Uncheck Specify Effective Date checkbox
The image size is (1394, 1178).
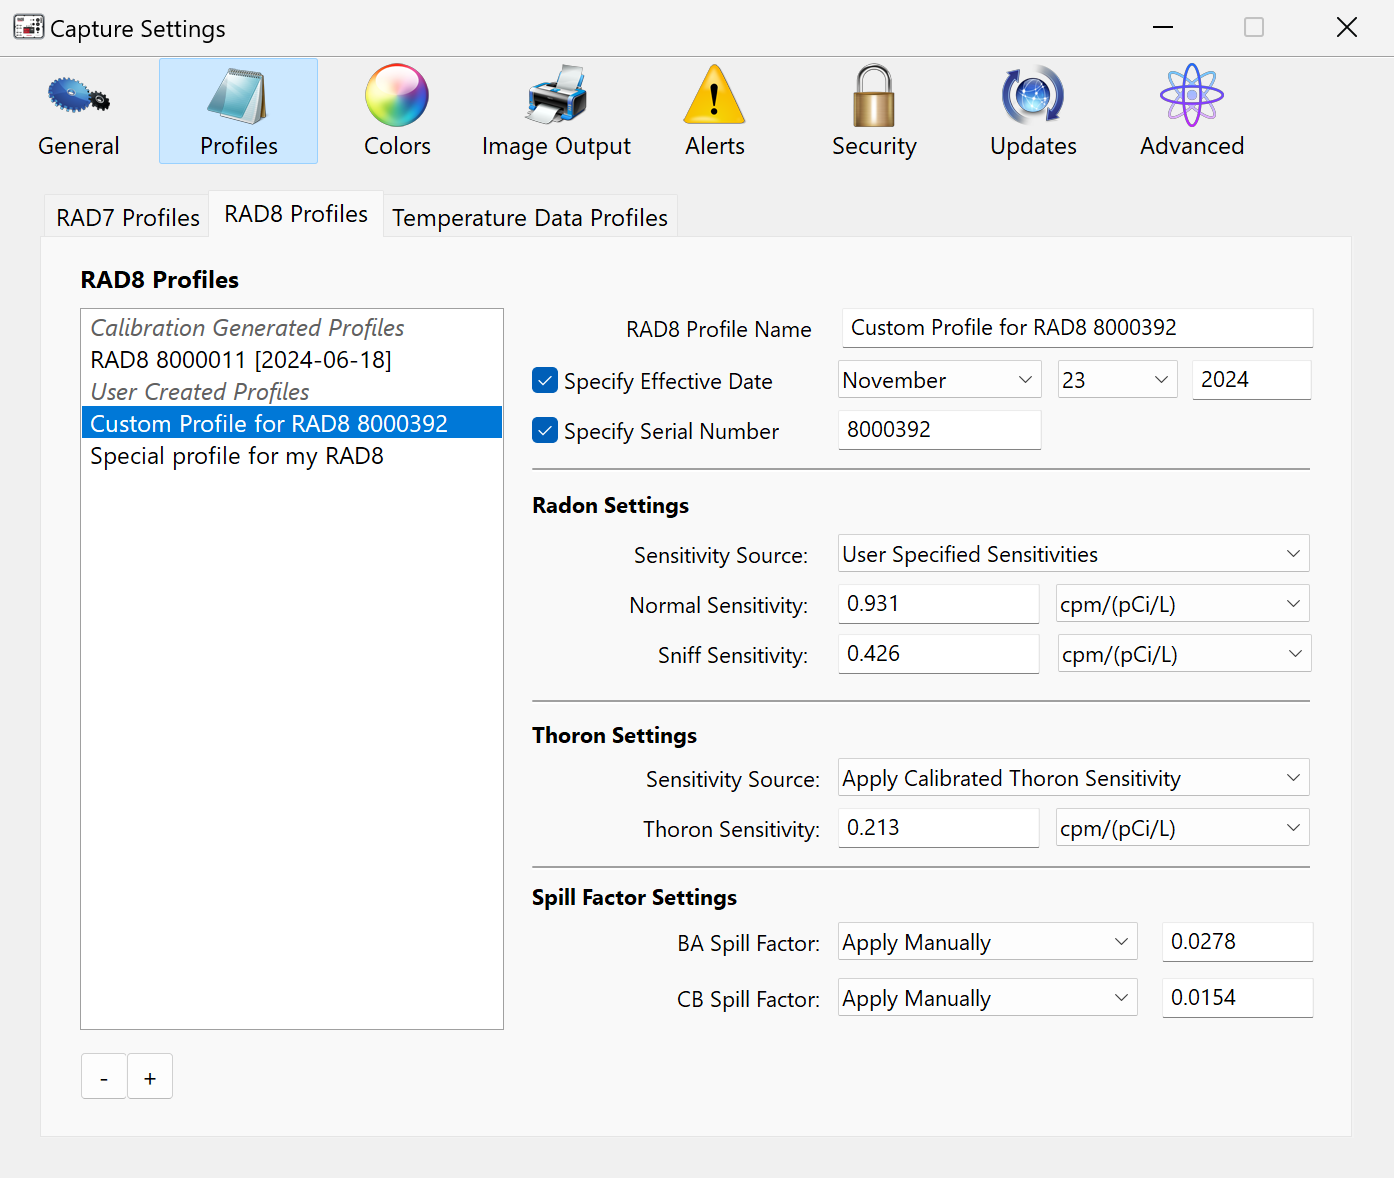click(545, 381)
